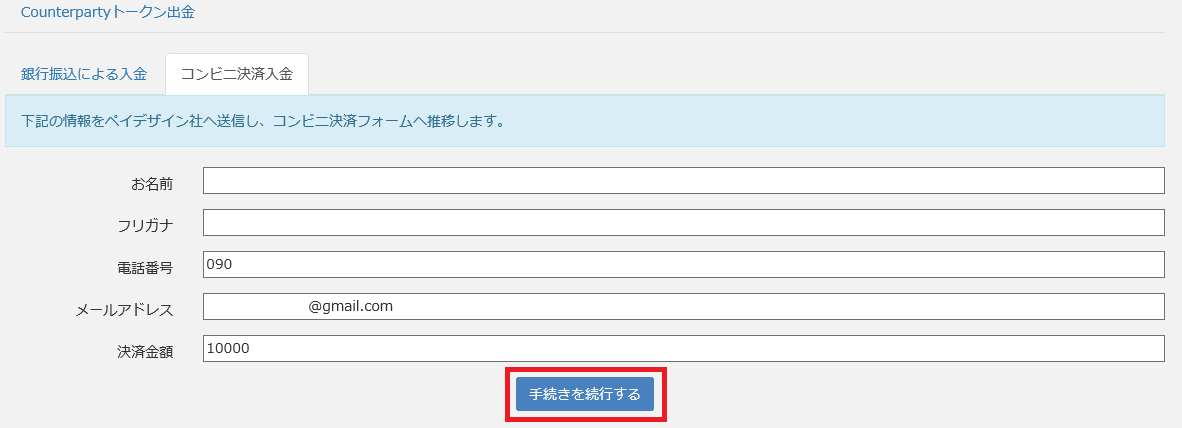This screenshot has width=1182, height=428.
Task: Click the 10000 value in amount field
Action: (x=227, y=348)
